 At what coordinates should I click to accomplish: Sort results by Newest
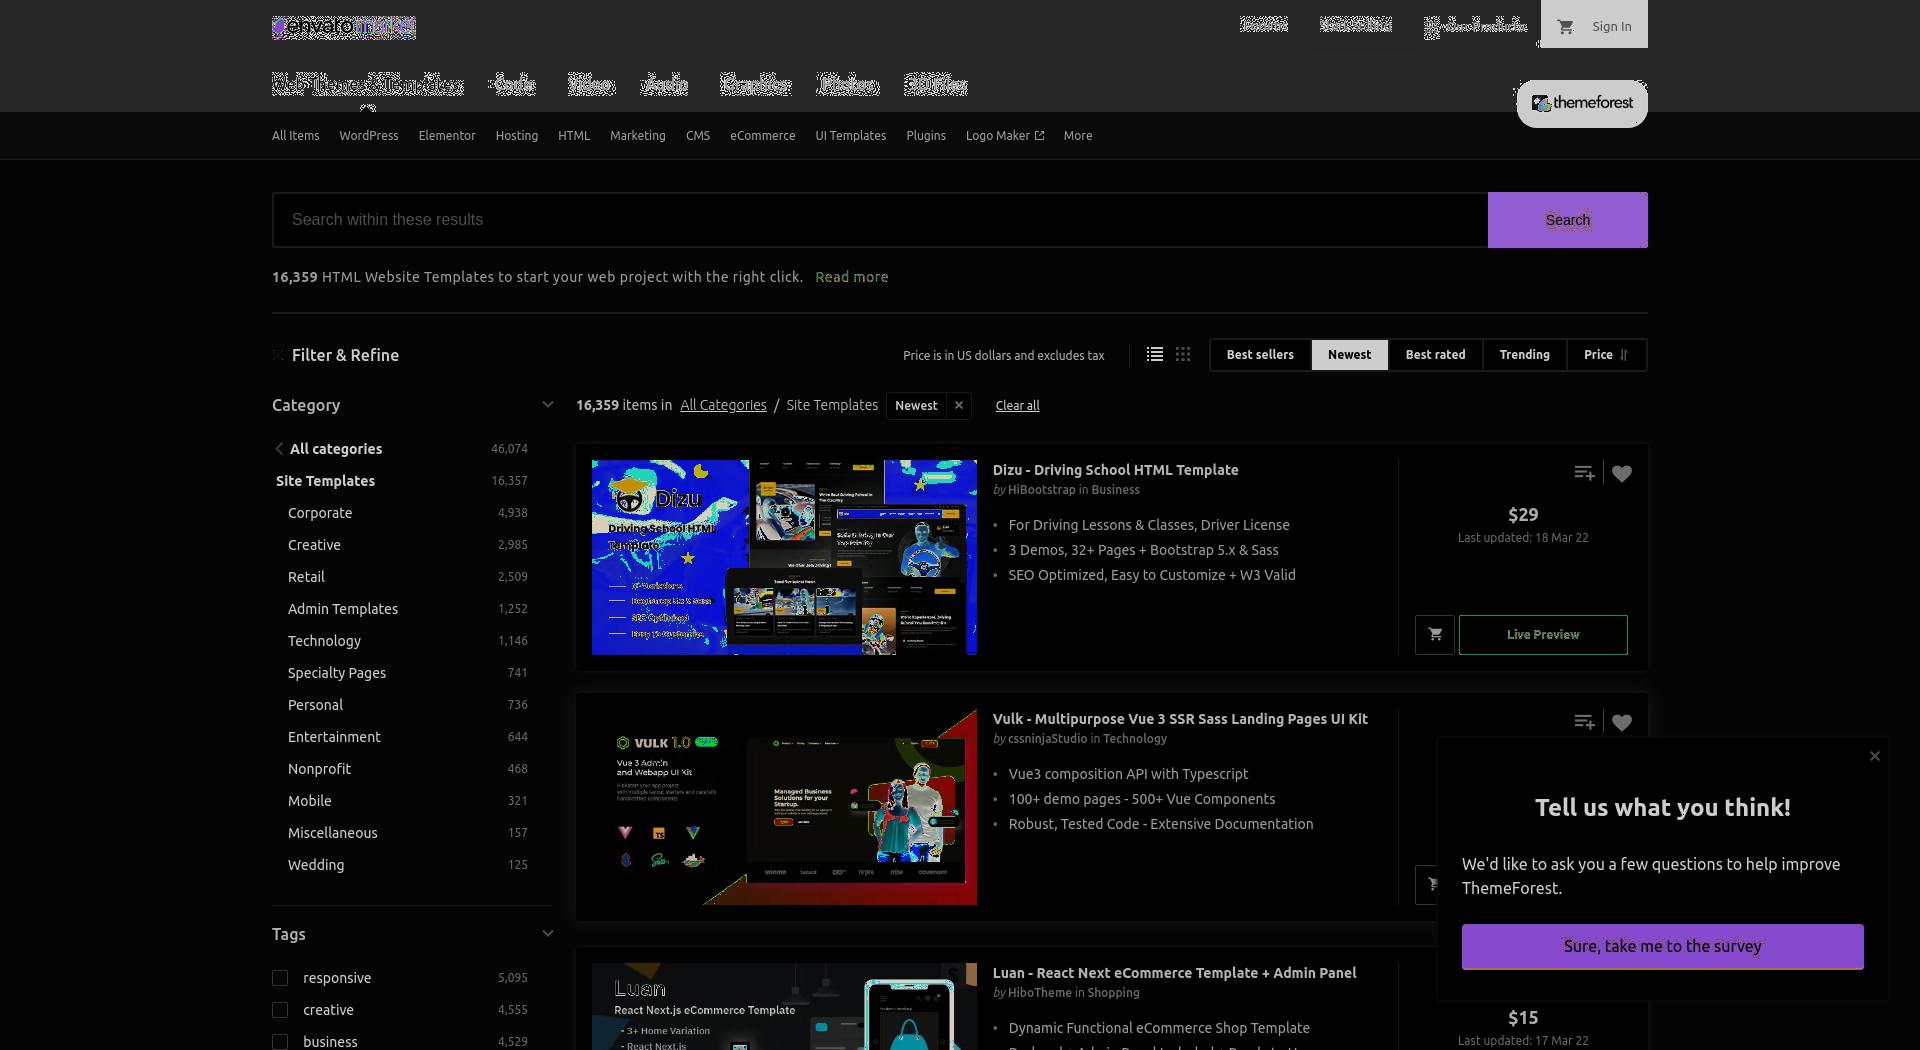[x=1349, y=355]
